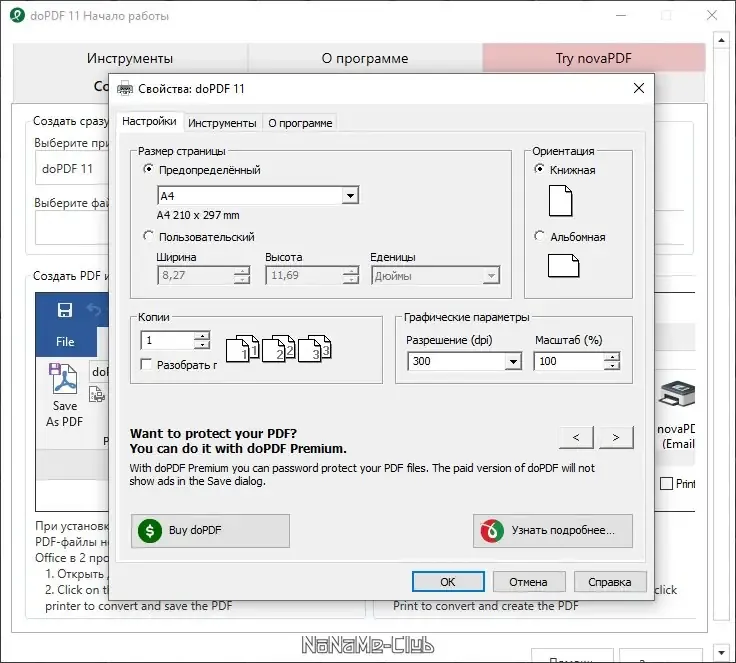Click main window scrollbar down arrow
This screenshot has height=663, width=736.
[x=721, y=652]
